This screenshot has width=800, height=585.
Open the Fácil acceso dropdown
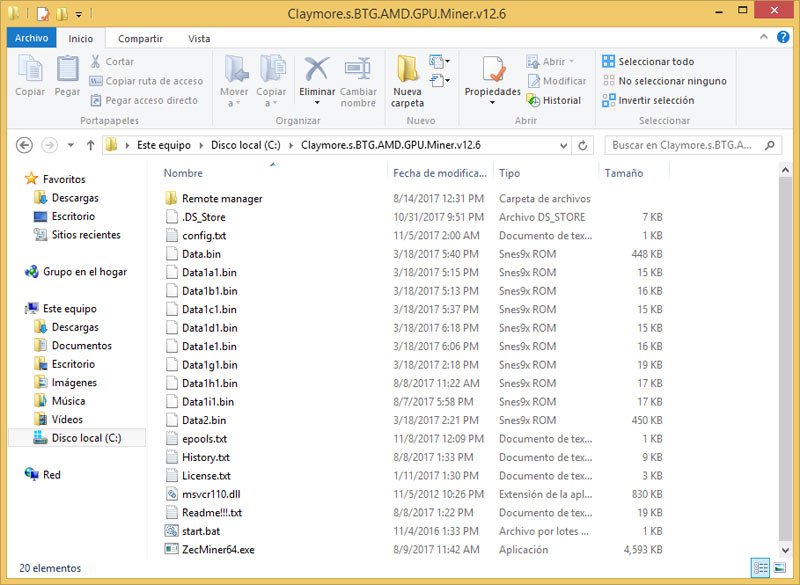pos(439,80)
